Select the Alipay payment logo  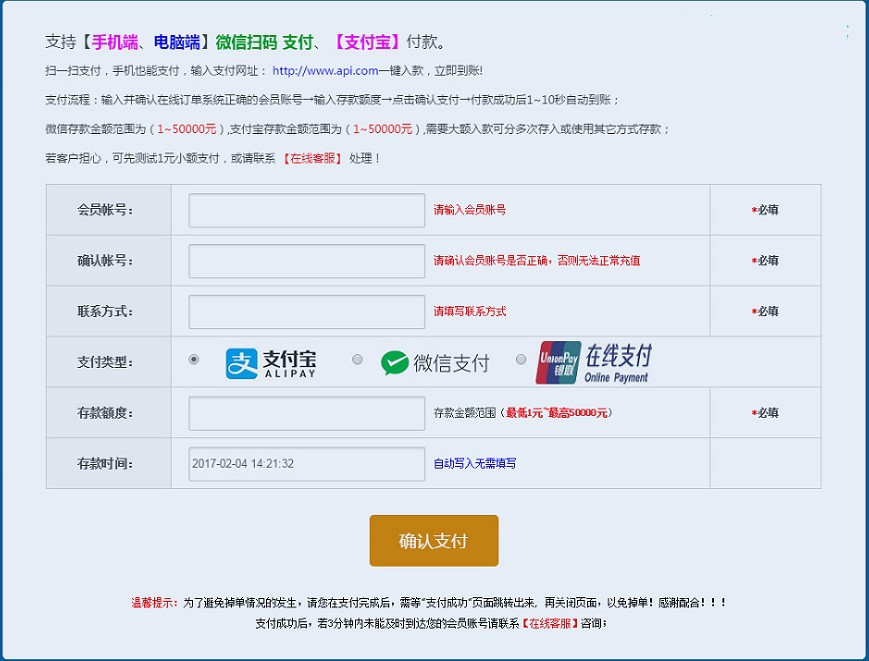point(271,363)
